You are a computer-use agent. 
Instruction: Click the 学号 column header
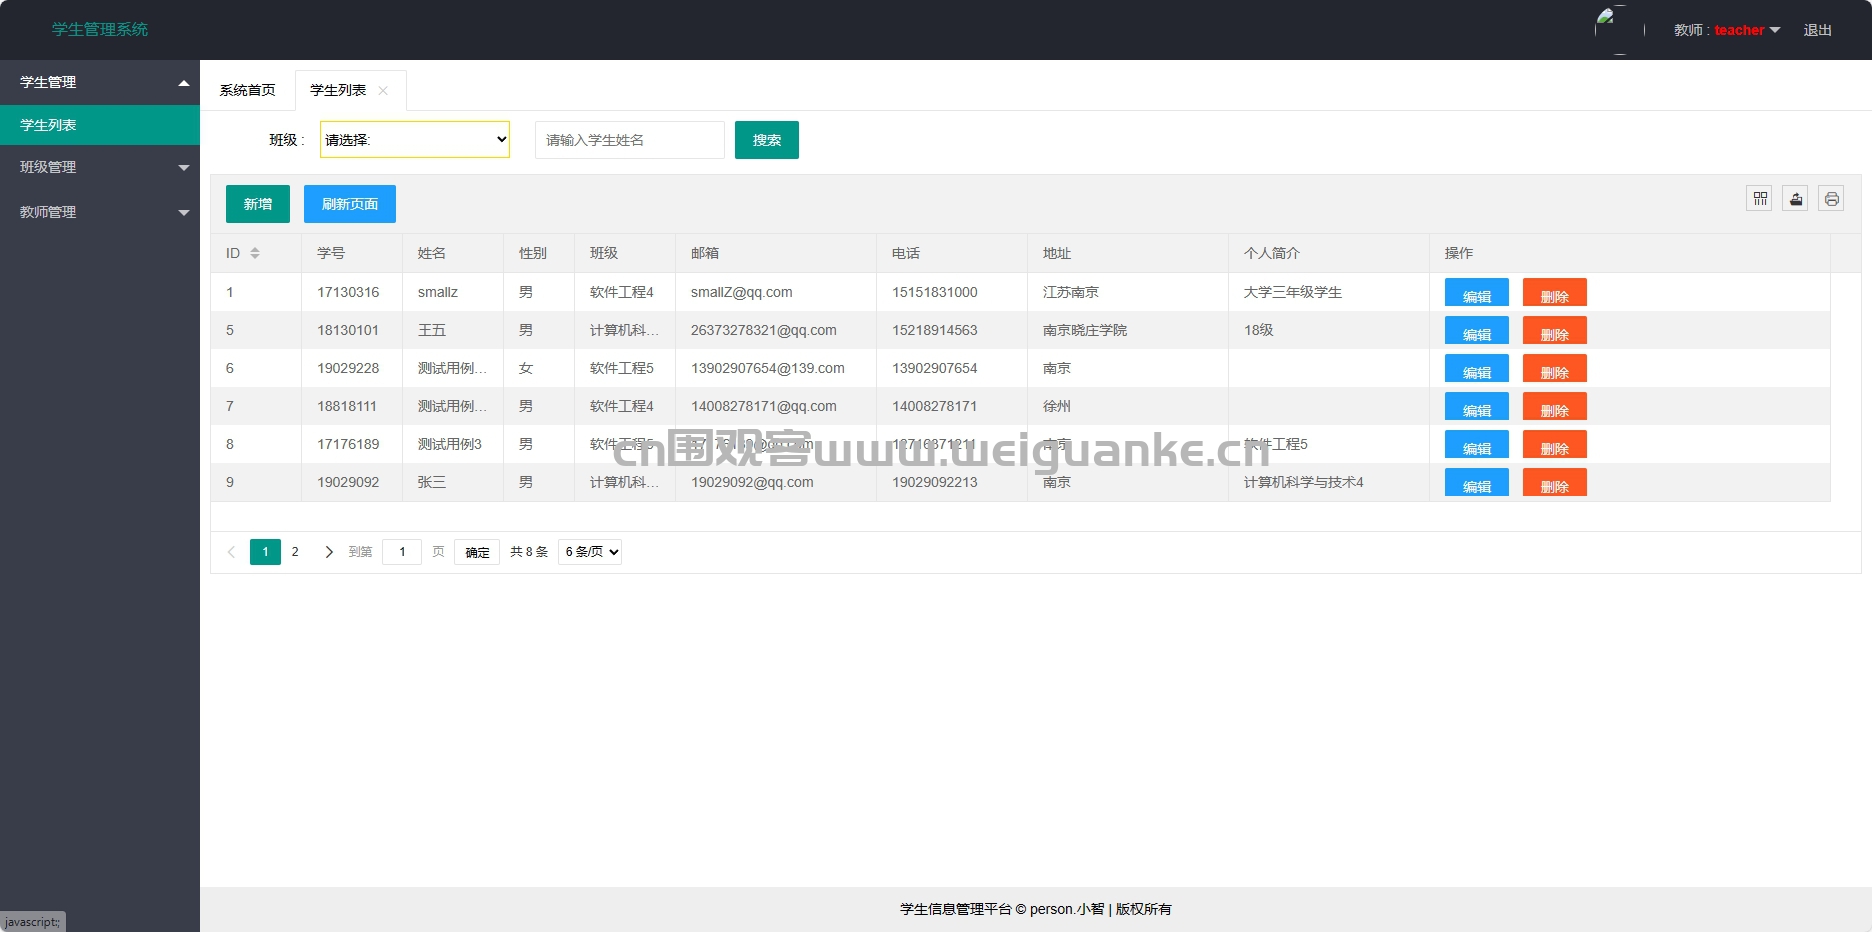coord(352,253)
